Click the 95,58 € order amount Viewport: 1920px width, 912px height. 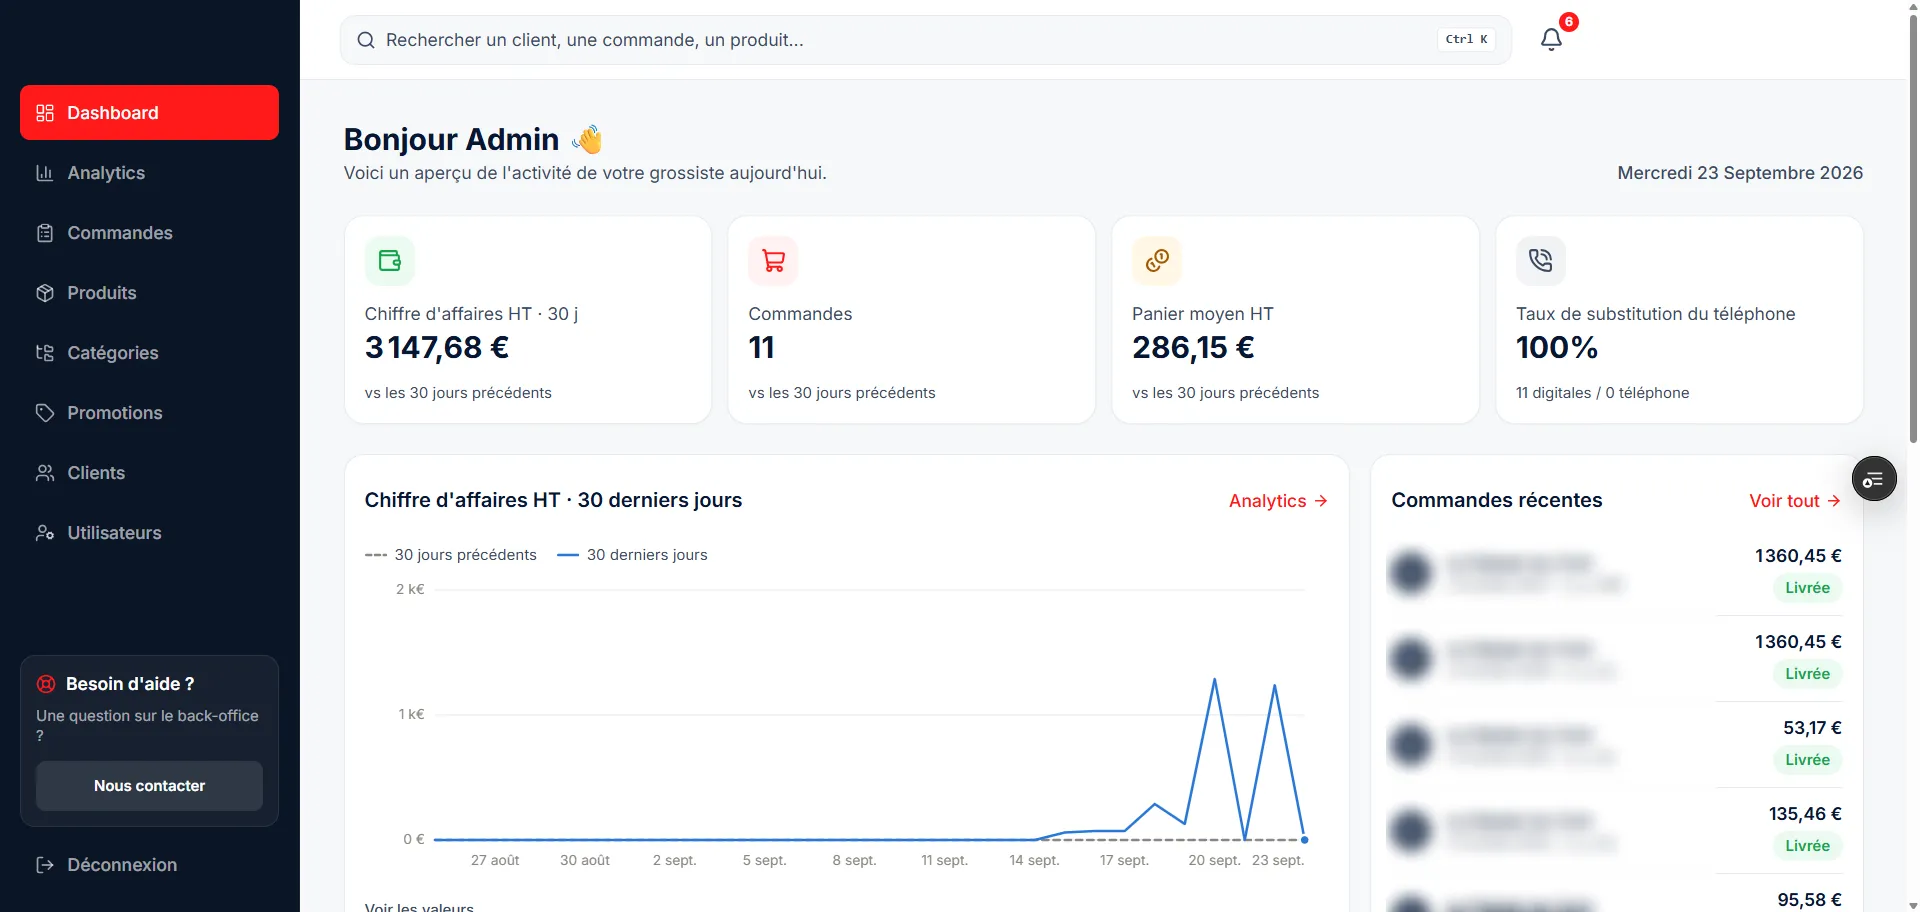tap(1809, 900)
